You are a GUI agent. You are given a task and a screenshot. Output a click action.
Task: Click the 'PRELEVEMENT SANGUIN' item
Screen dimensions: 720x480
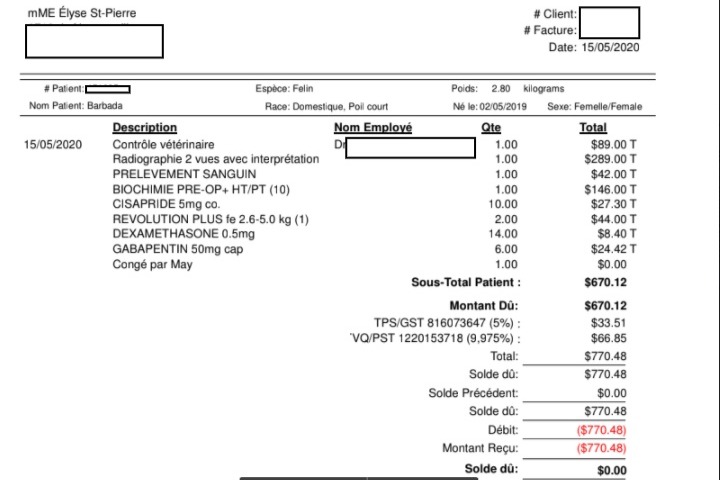(184, 174)
